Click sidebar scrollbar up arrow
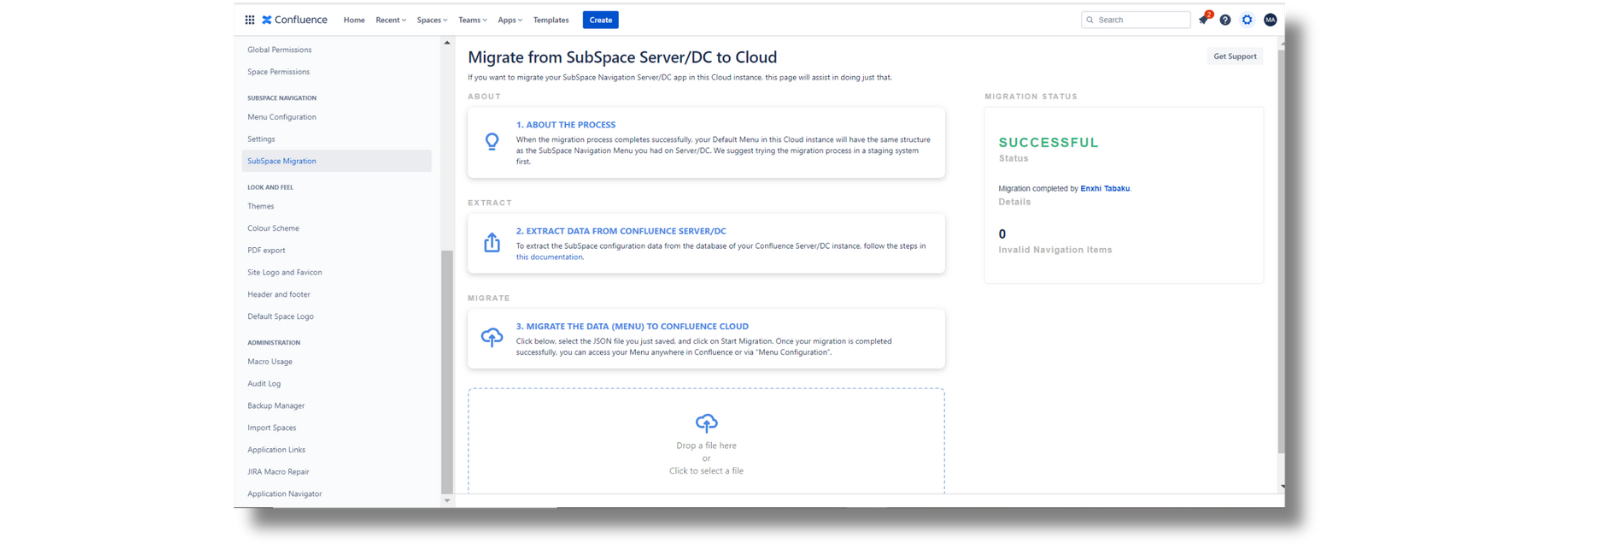Image resolution: width=1600 pixels, height=559 pixels. 447,43
